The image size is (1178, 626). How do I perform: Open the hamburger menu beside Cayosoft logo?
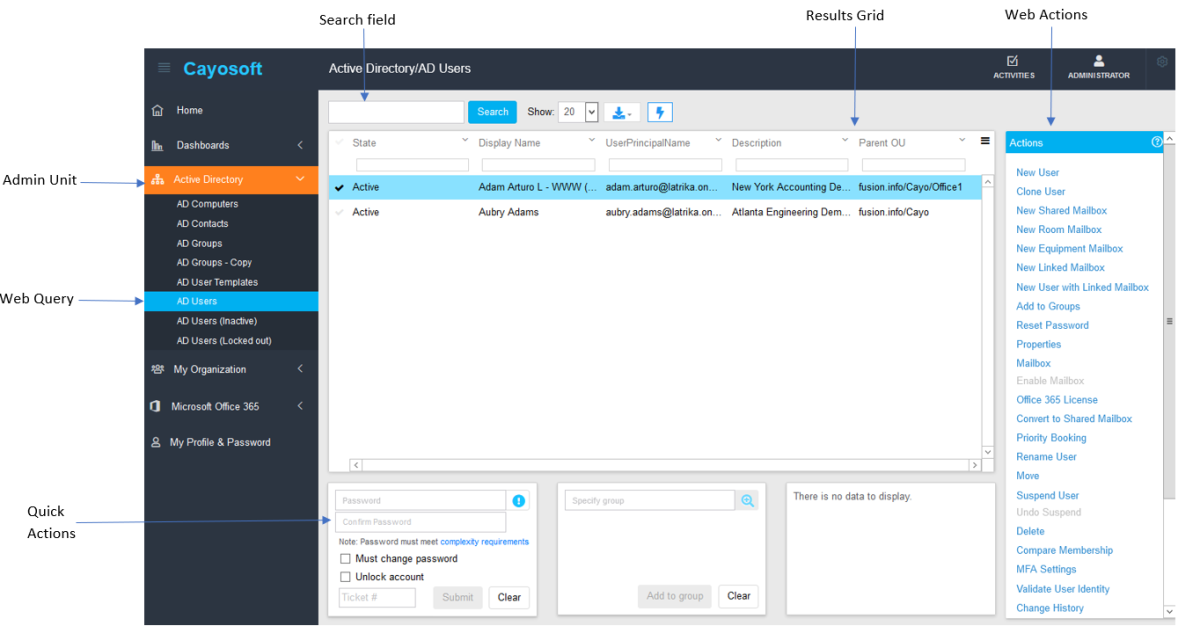pyautogui.click(x=164, y=68)
